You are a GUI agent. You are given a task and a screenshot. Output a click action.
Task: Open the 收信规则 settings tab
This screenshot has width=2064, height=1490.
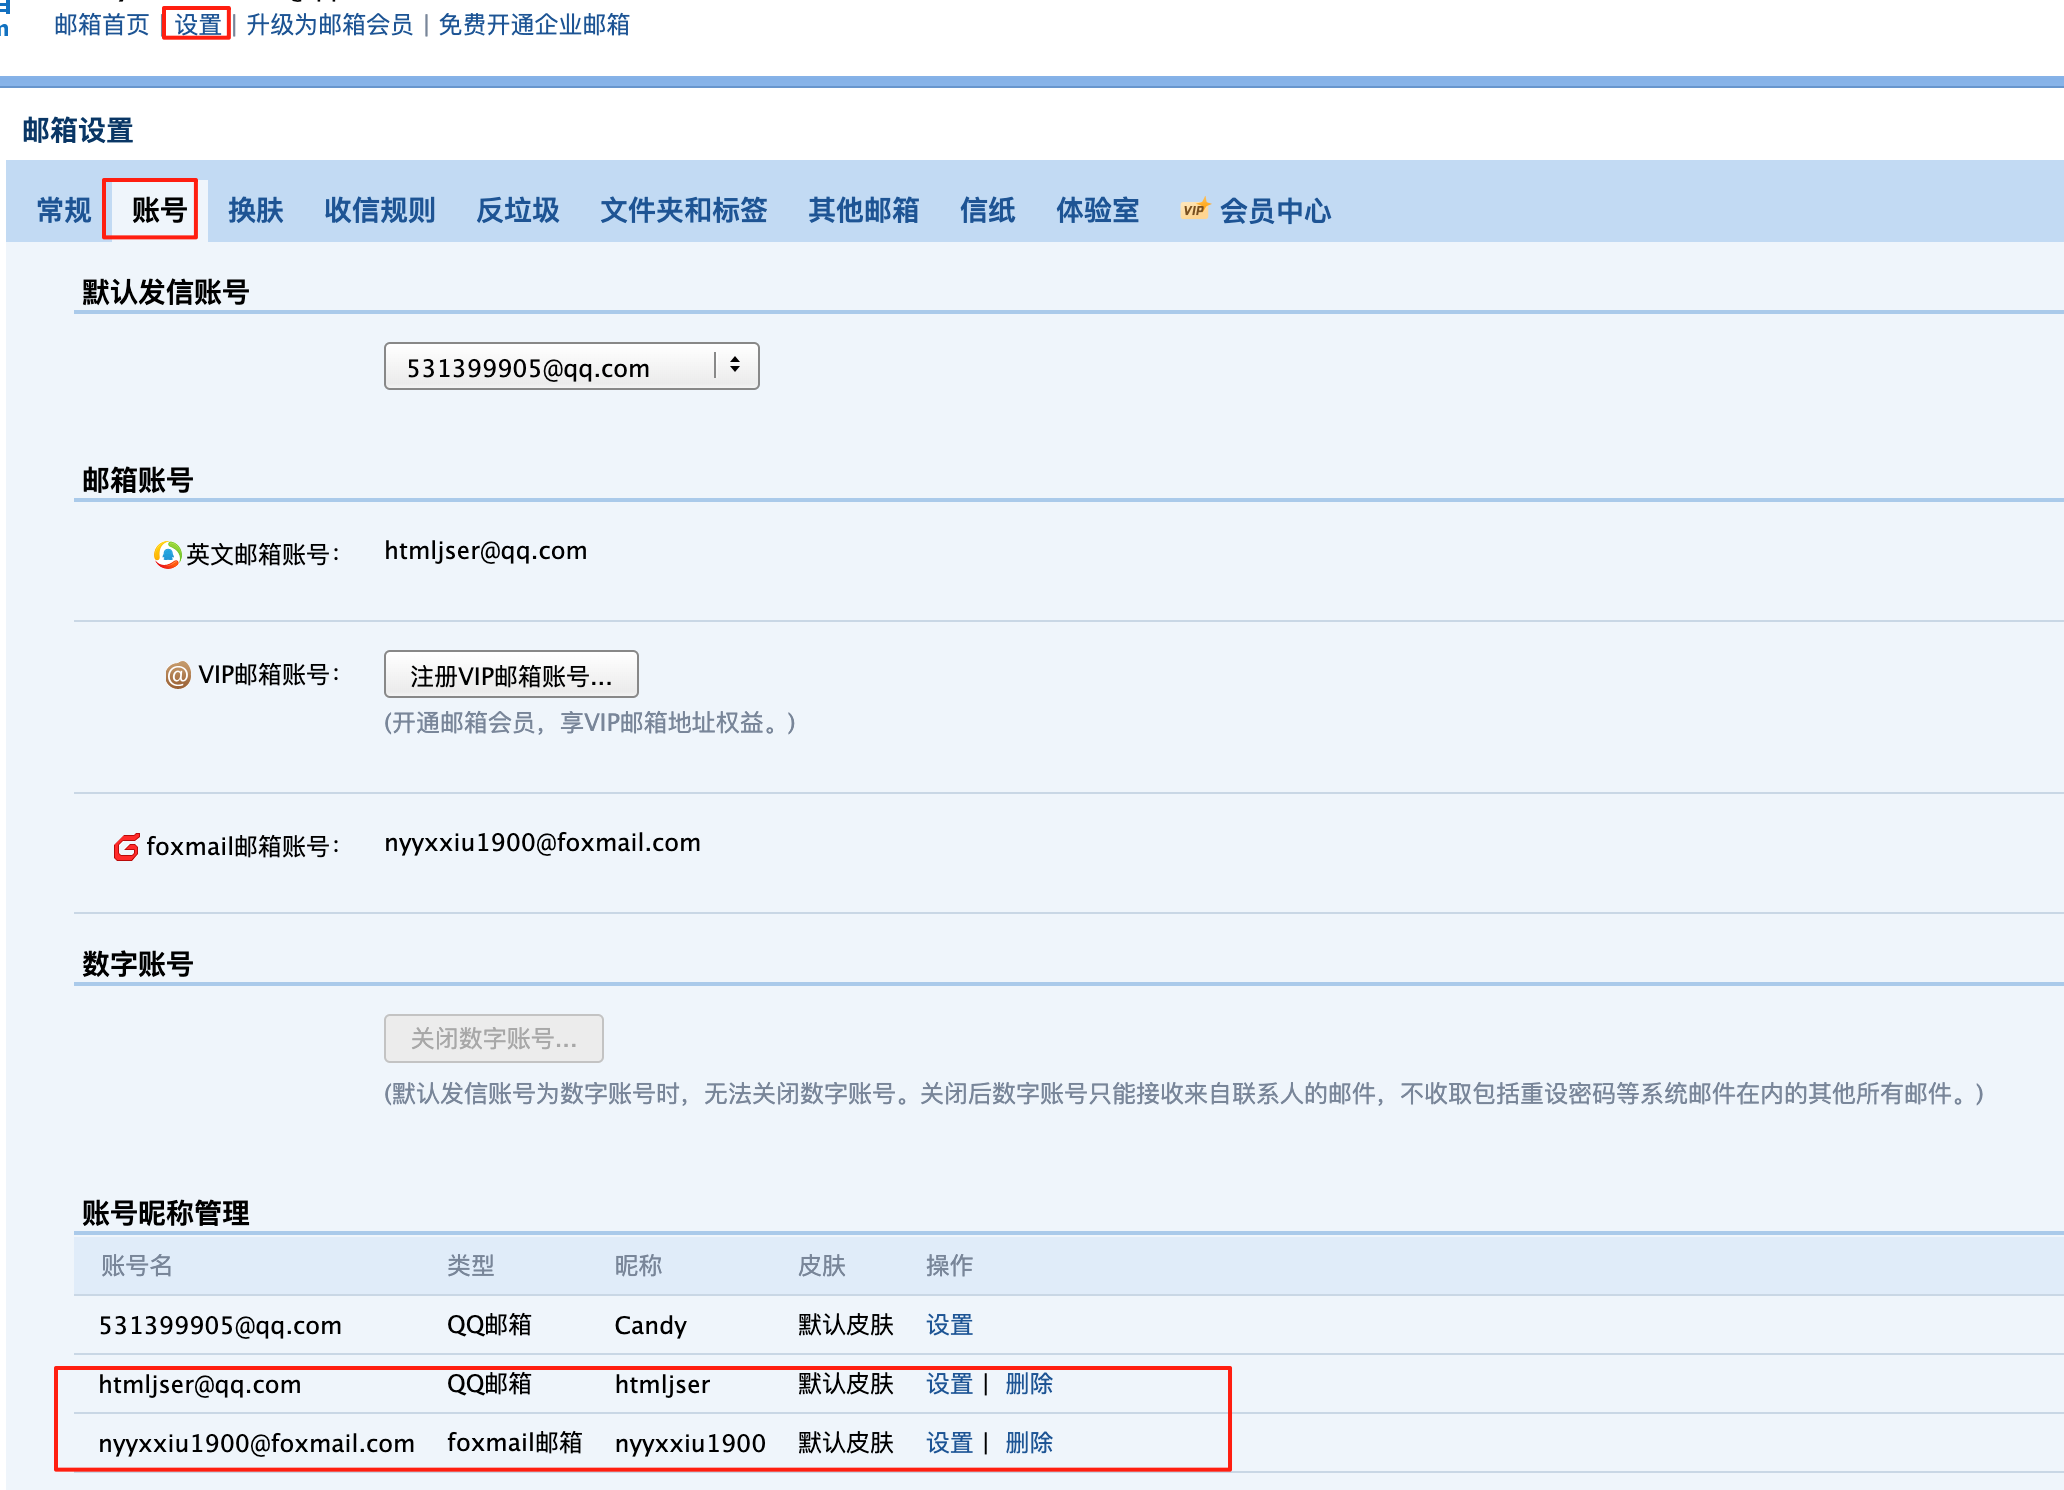(x=380, y=210)
